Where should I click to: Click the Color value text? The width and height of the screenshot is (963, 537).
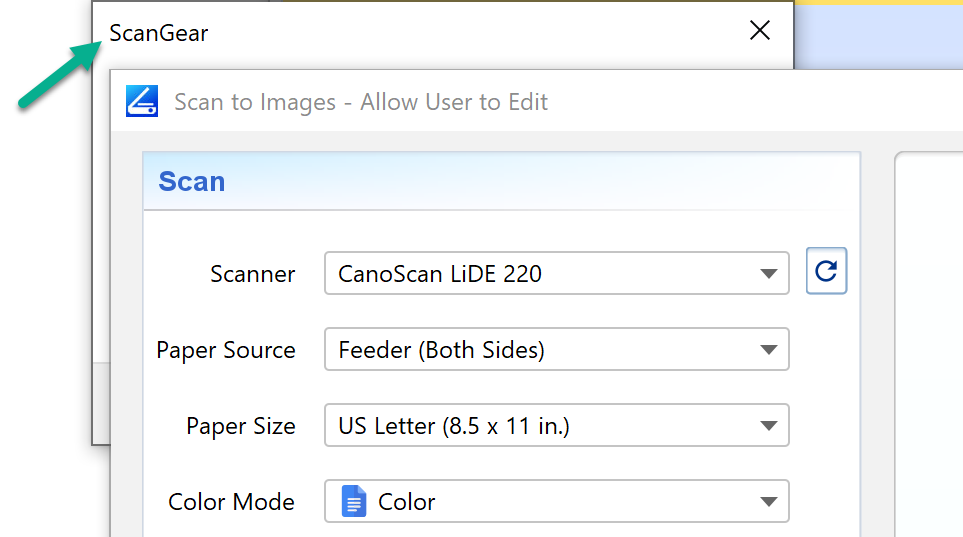point(407,502)
